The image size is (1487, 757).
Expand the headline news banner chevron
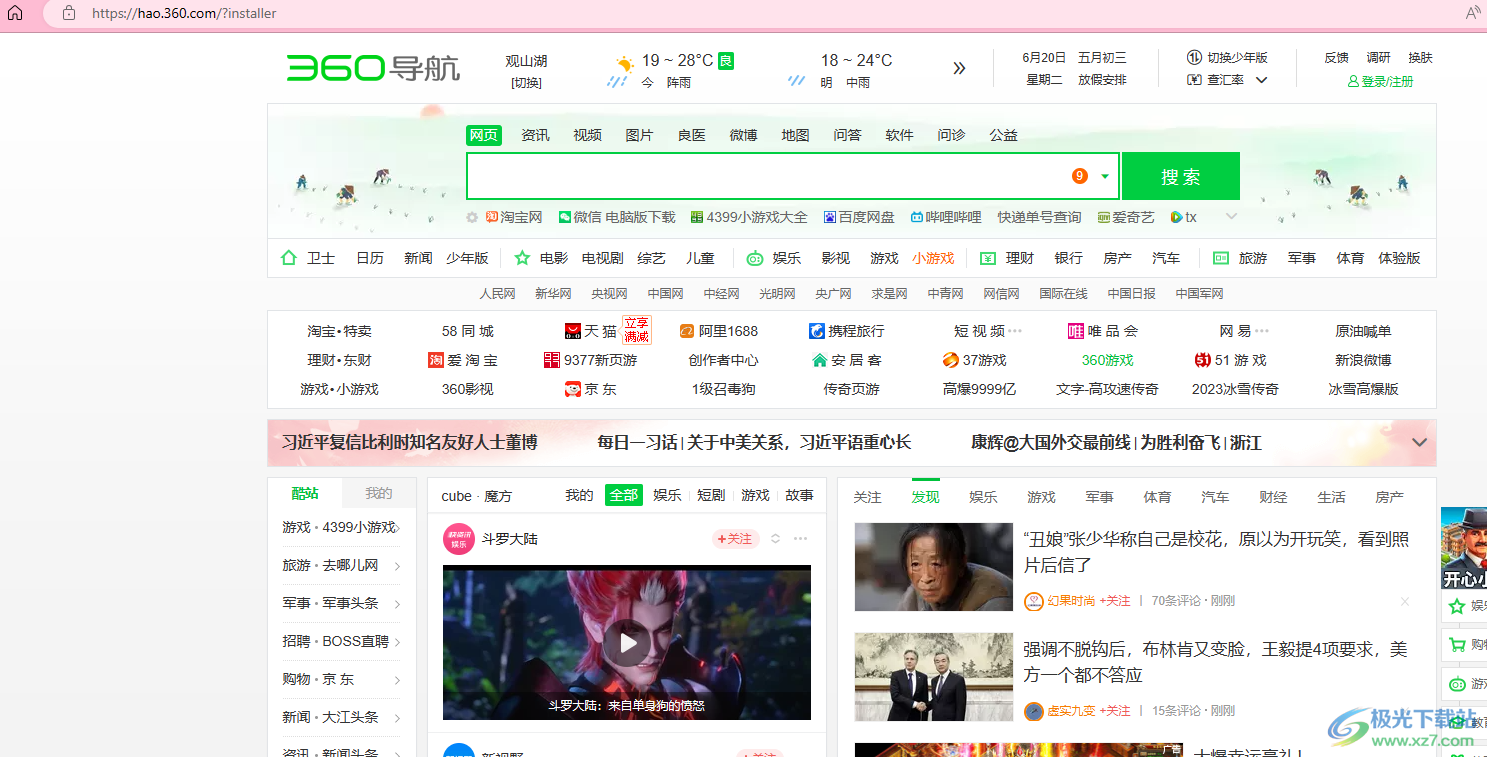(x=1419, y=442)
